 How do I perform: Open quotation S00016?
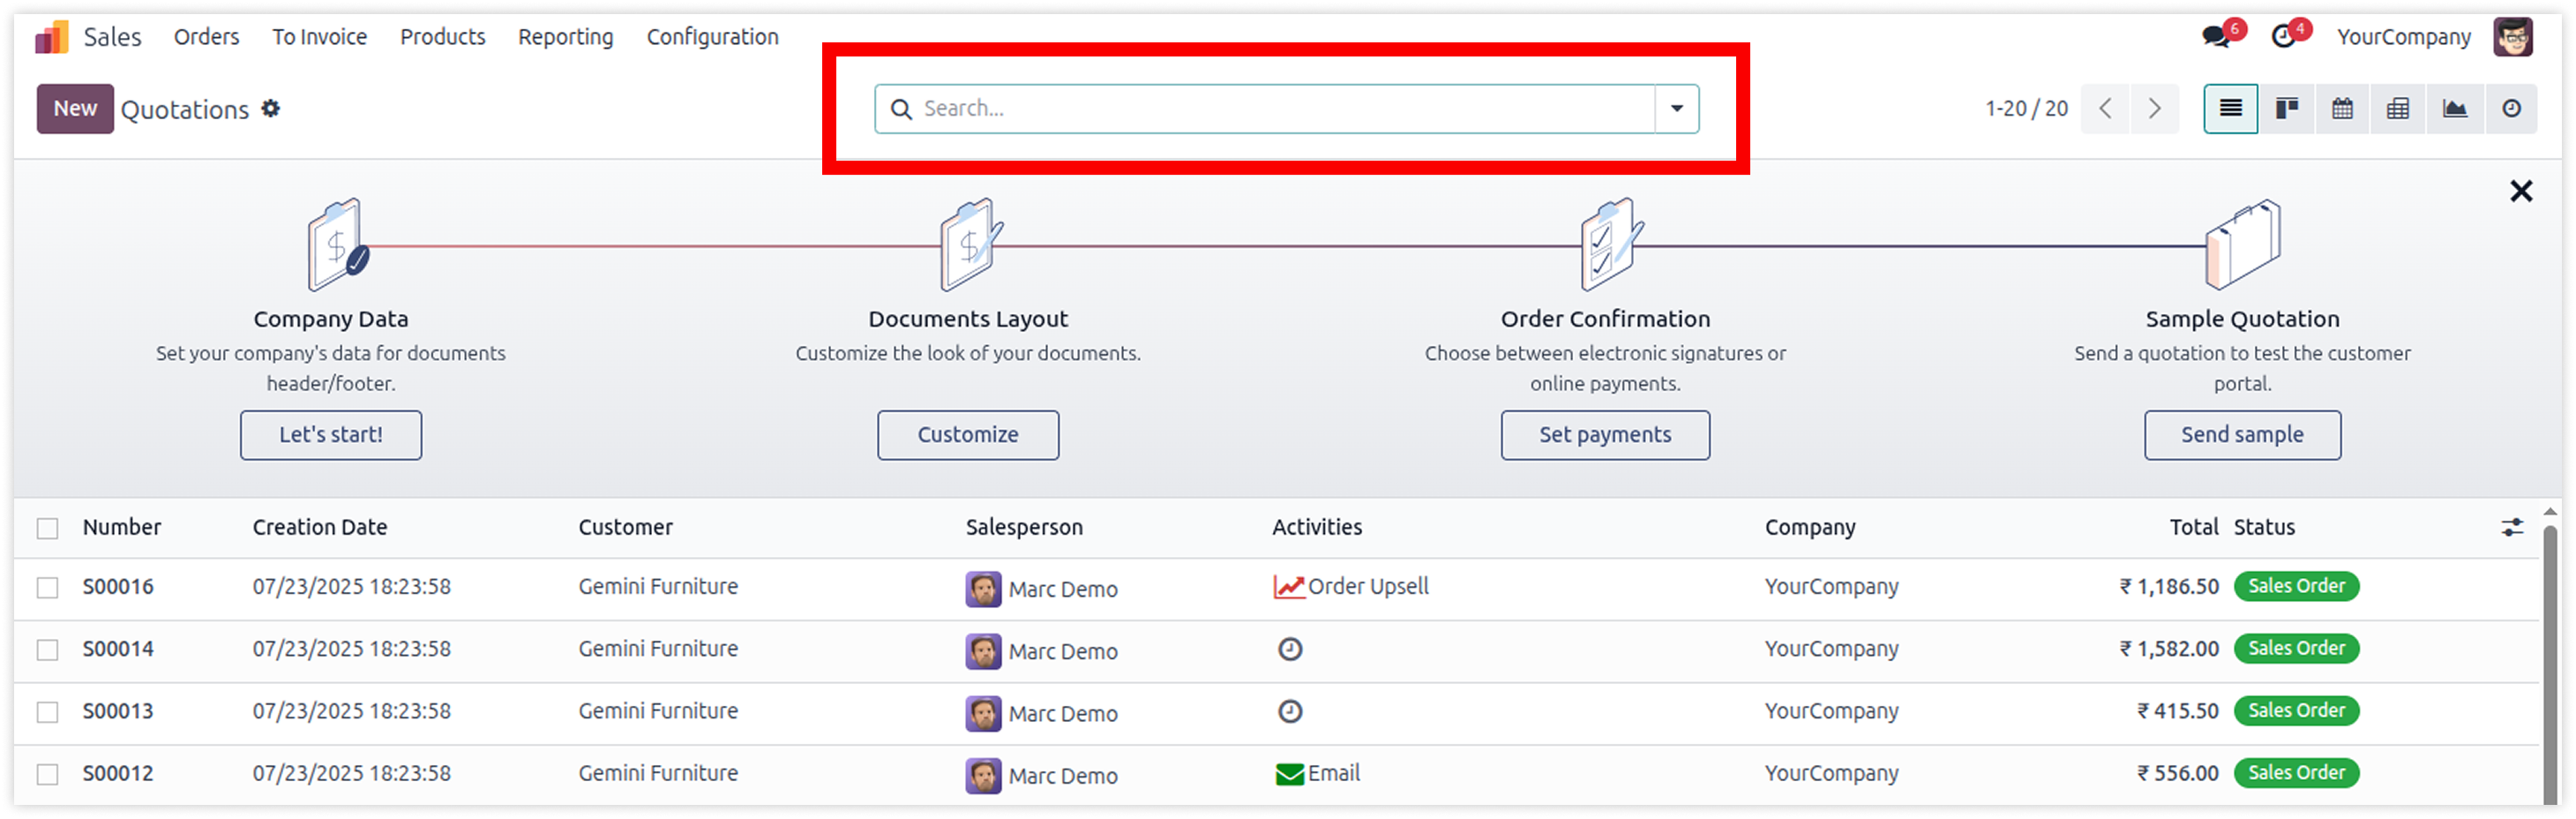118,587
